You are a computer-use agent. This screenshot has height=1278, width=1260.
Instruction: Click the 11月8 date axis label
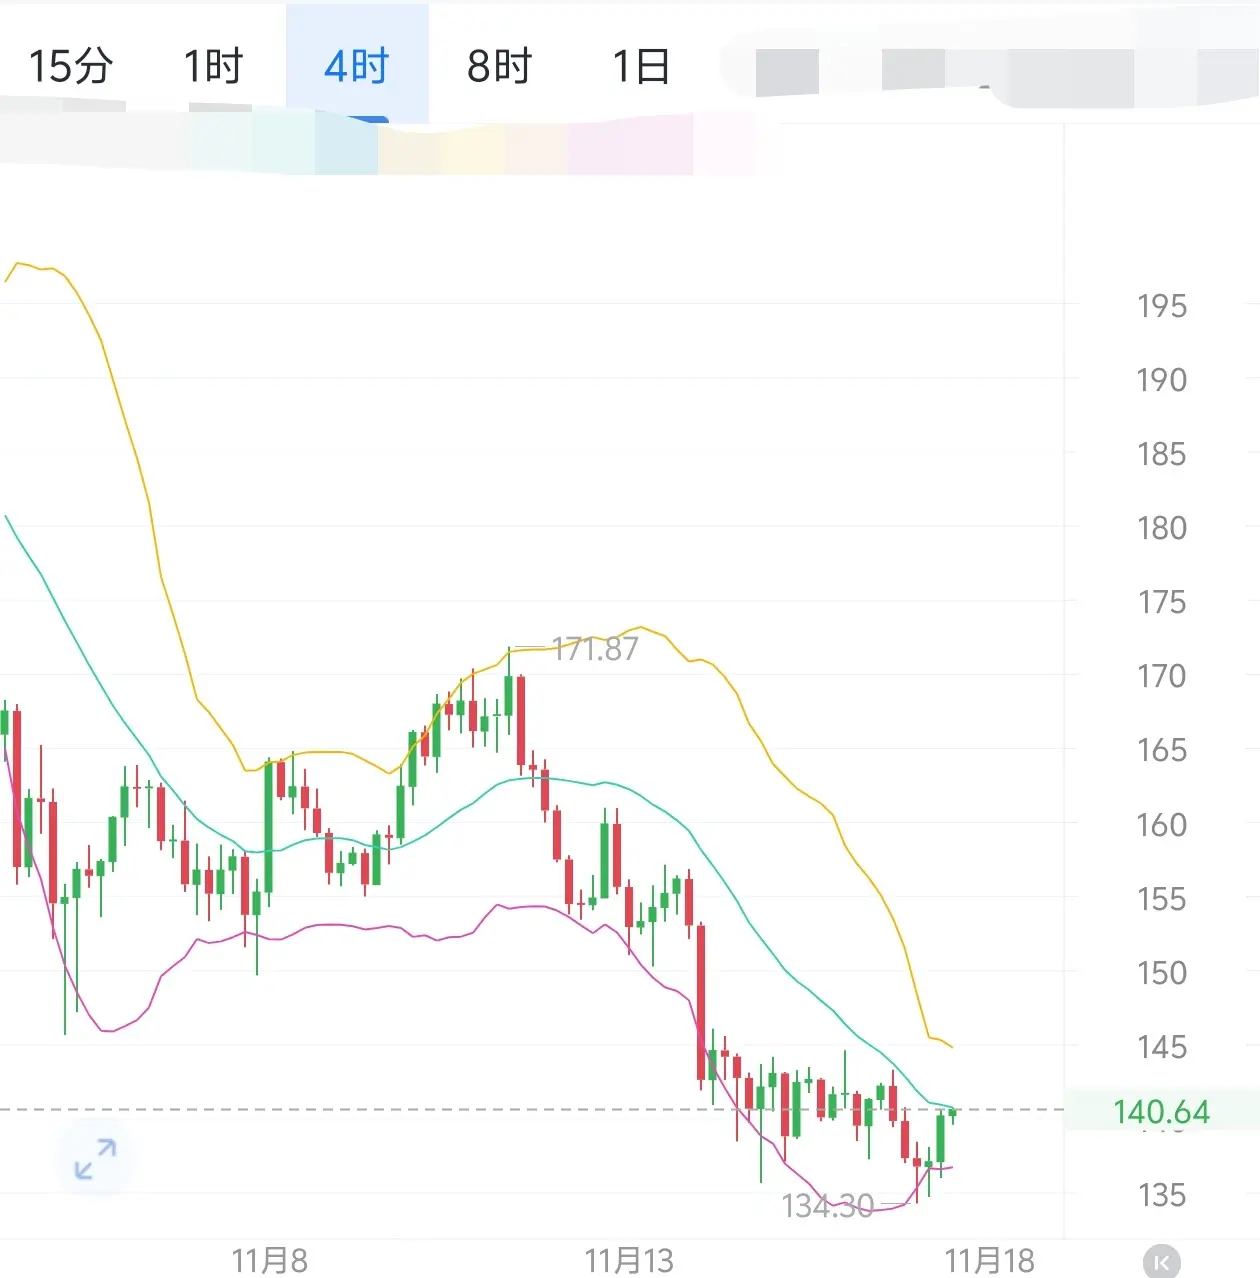coord(270,1260)
